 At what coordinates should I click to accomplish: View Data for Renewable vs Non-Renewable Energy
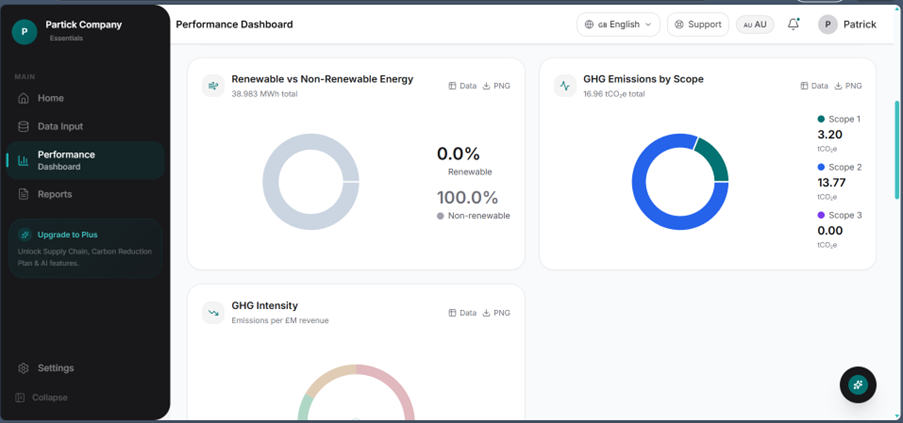click(462, 86)
